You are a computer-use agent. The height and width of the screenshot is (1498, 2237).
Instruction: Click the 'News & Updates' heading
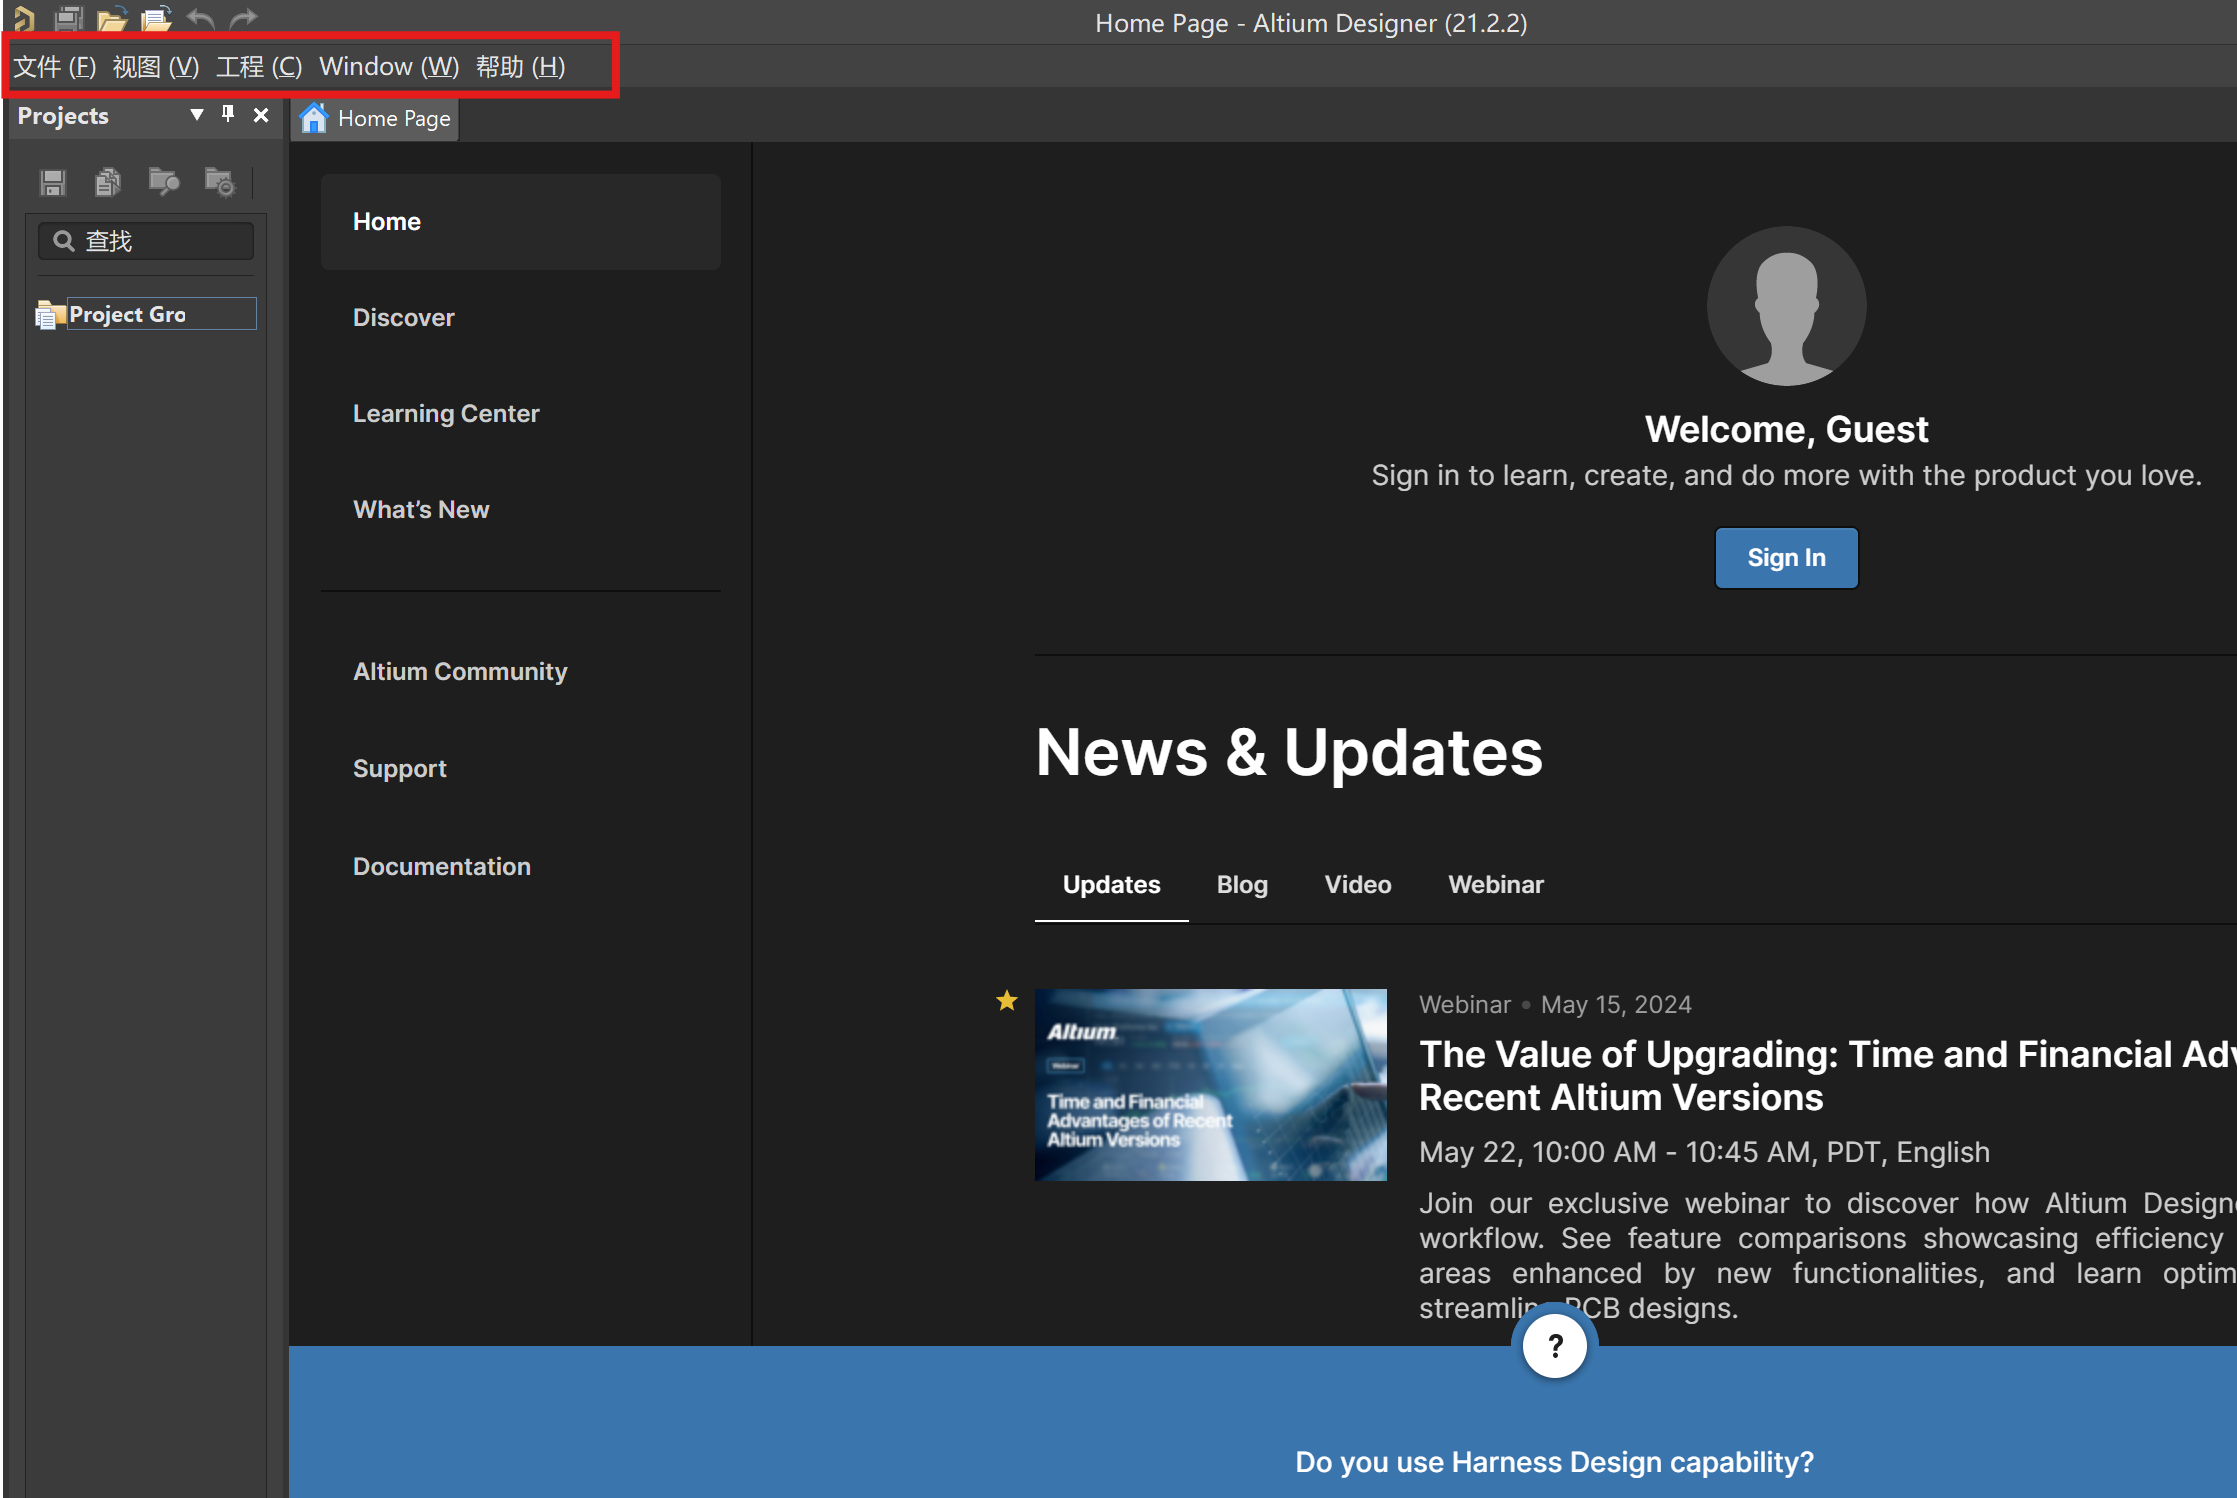click(1290, 753)
